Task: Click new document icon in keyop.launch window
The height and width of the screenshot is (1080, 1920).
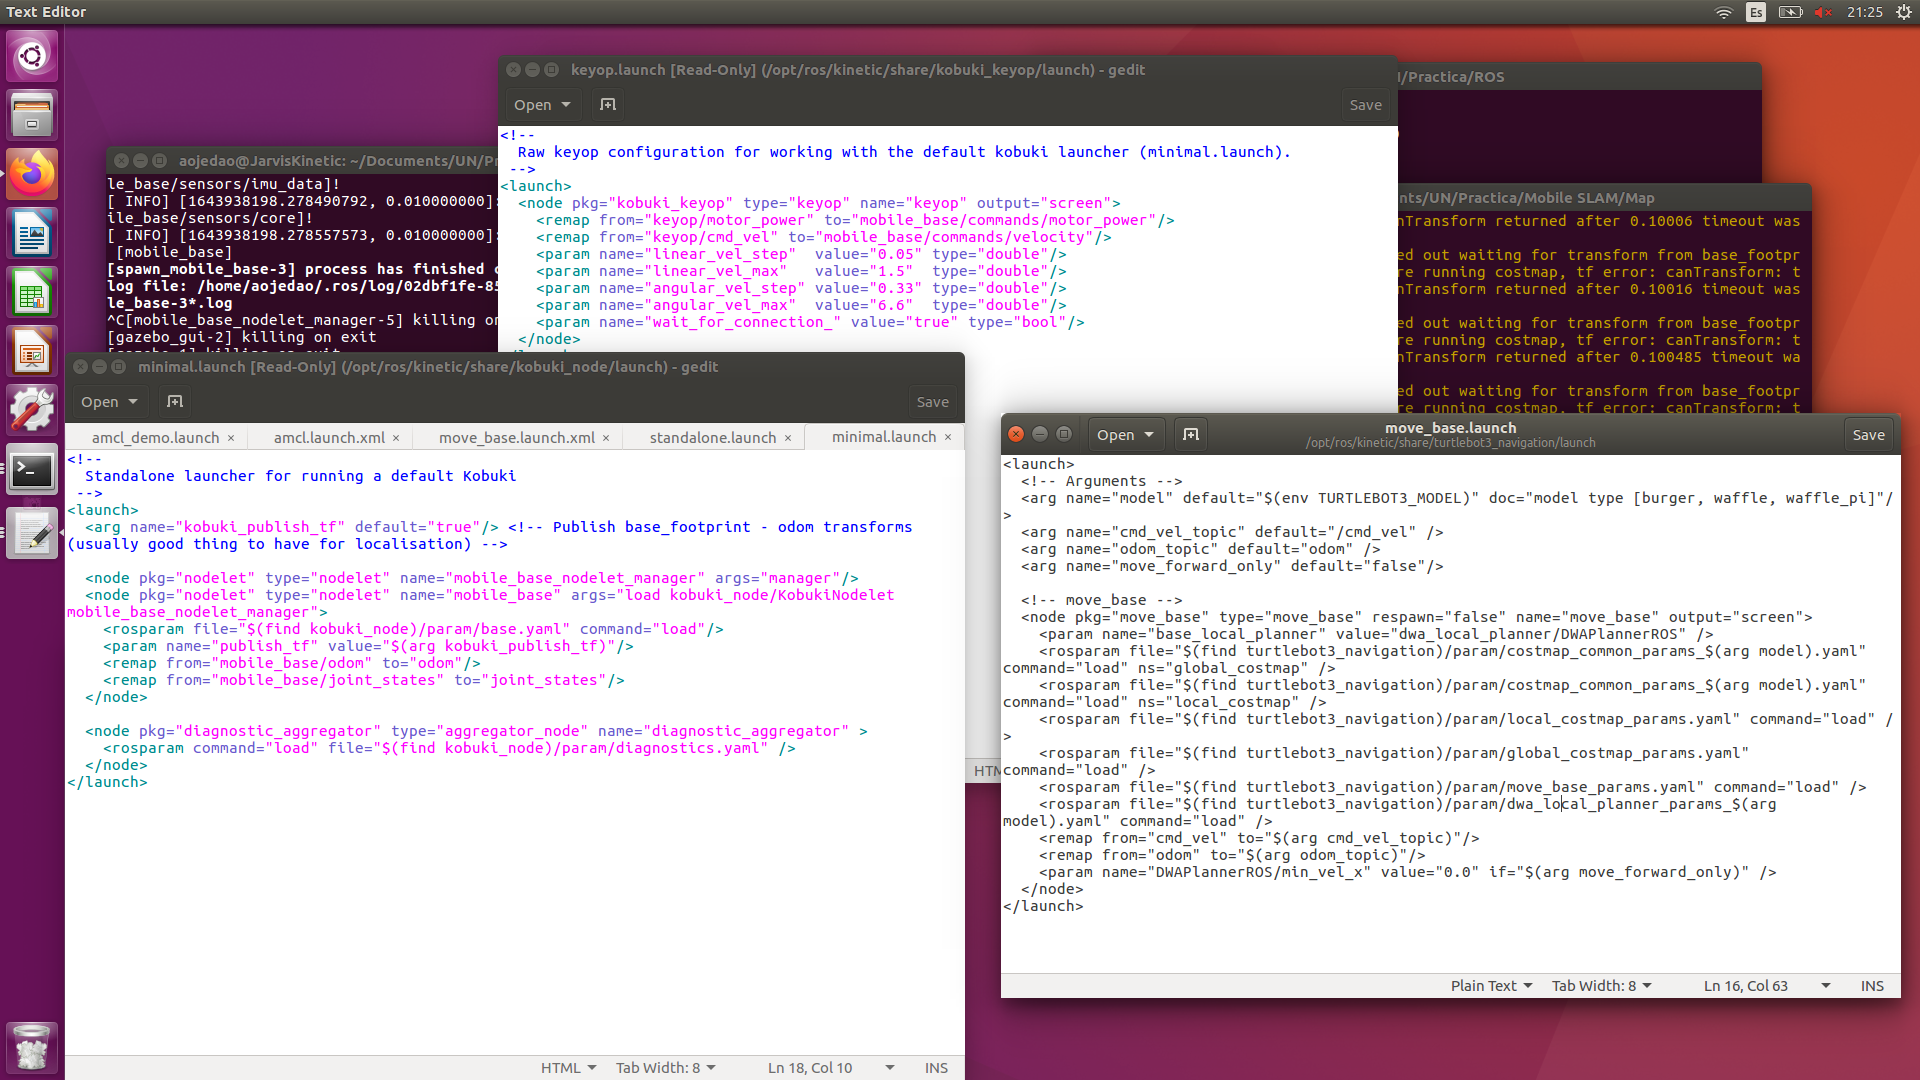Action: 608,104
